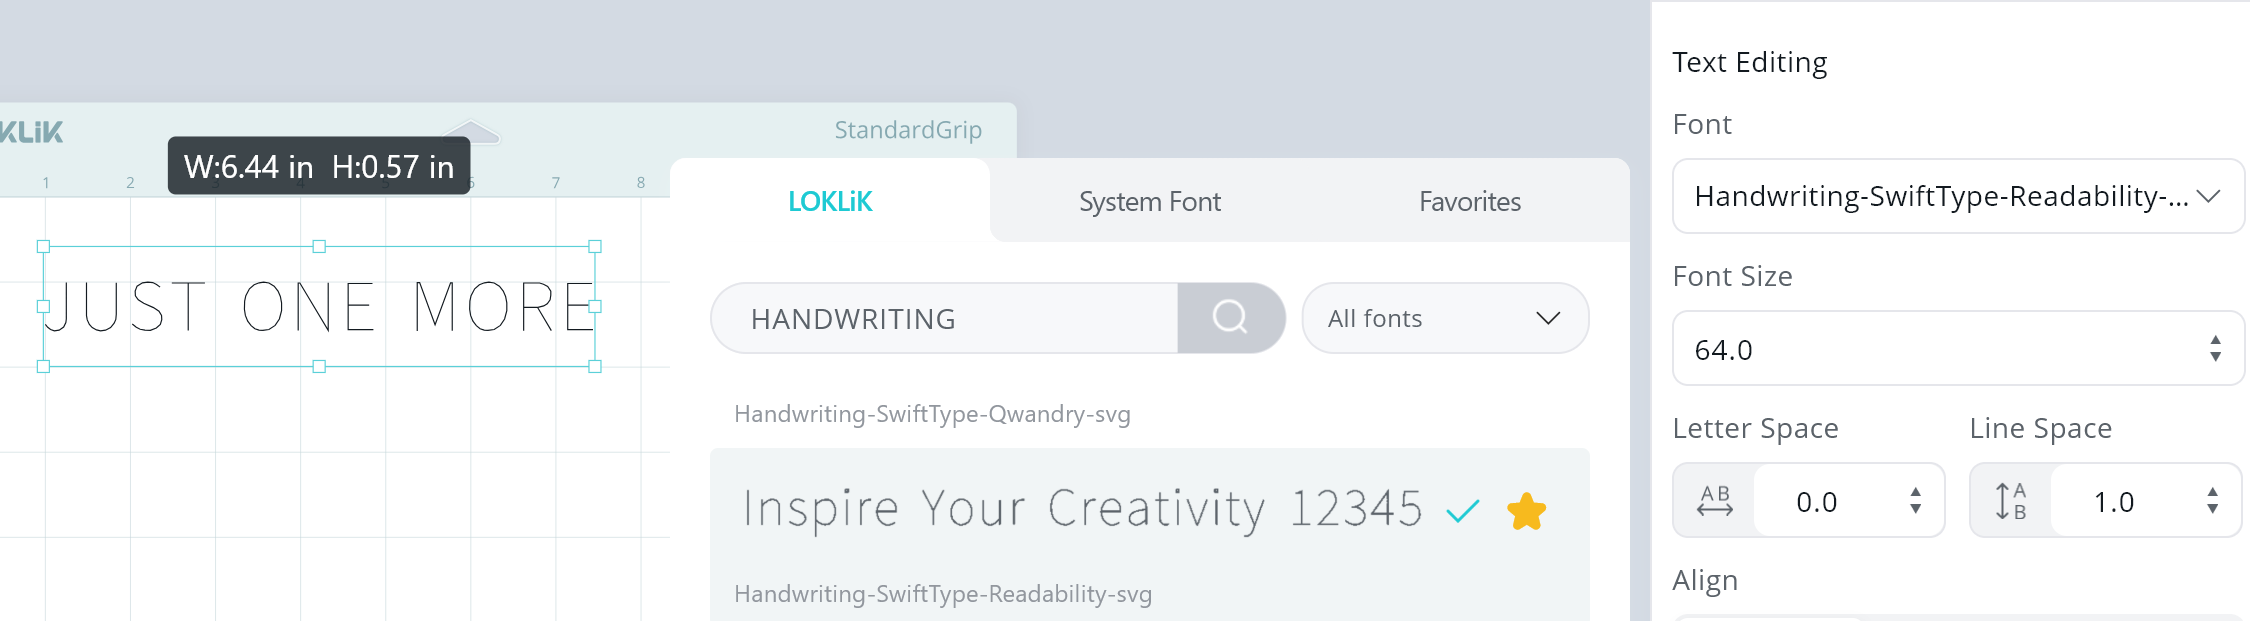Click the bottom-right handle of the text box
Viewport: 2250px width, 621px height.
(595, 367)
